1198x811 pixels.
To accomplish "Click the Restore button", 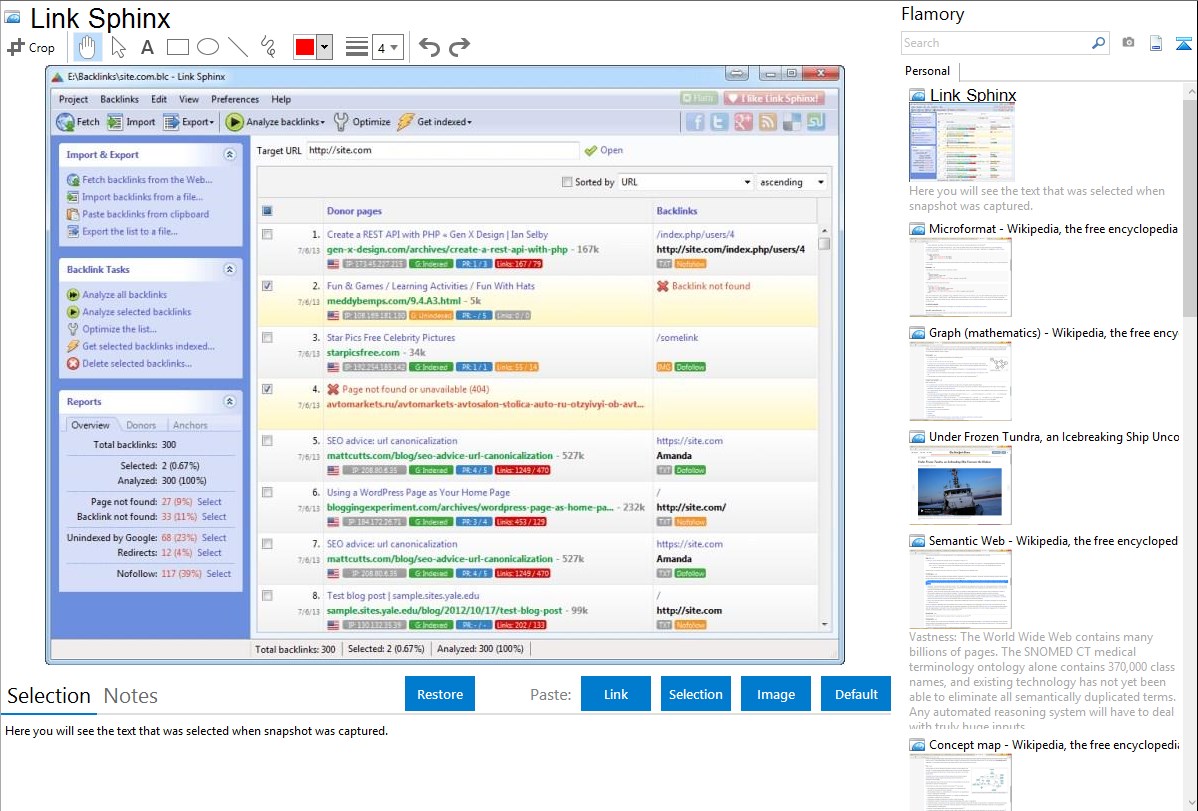I will pyautogui.click(x=440, y=694).
